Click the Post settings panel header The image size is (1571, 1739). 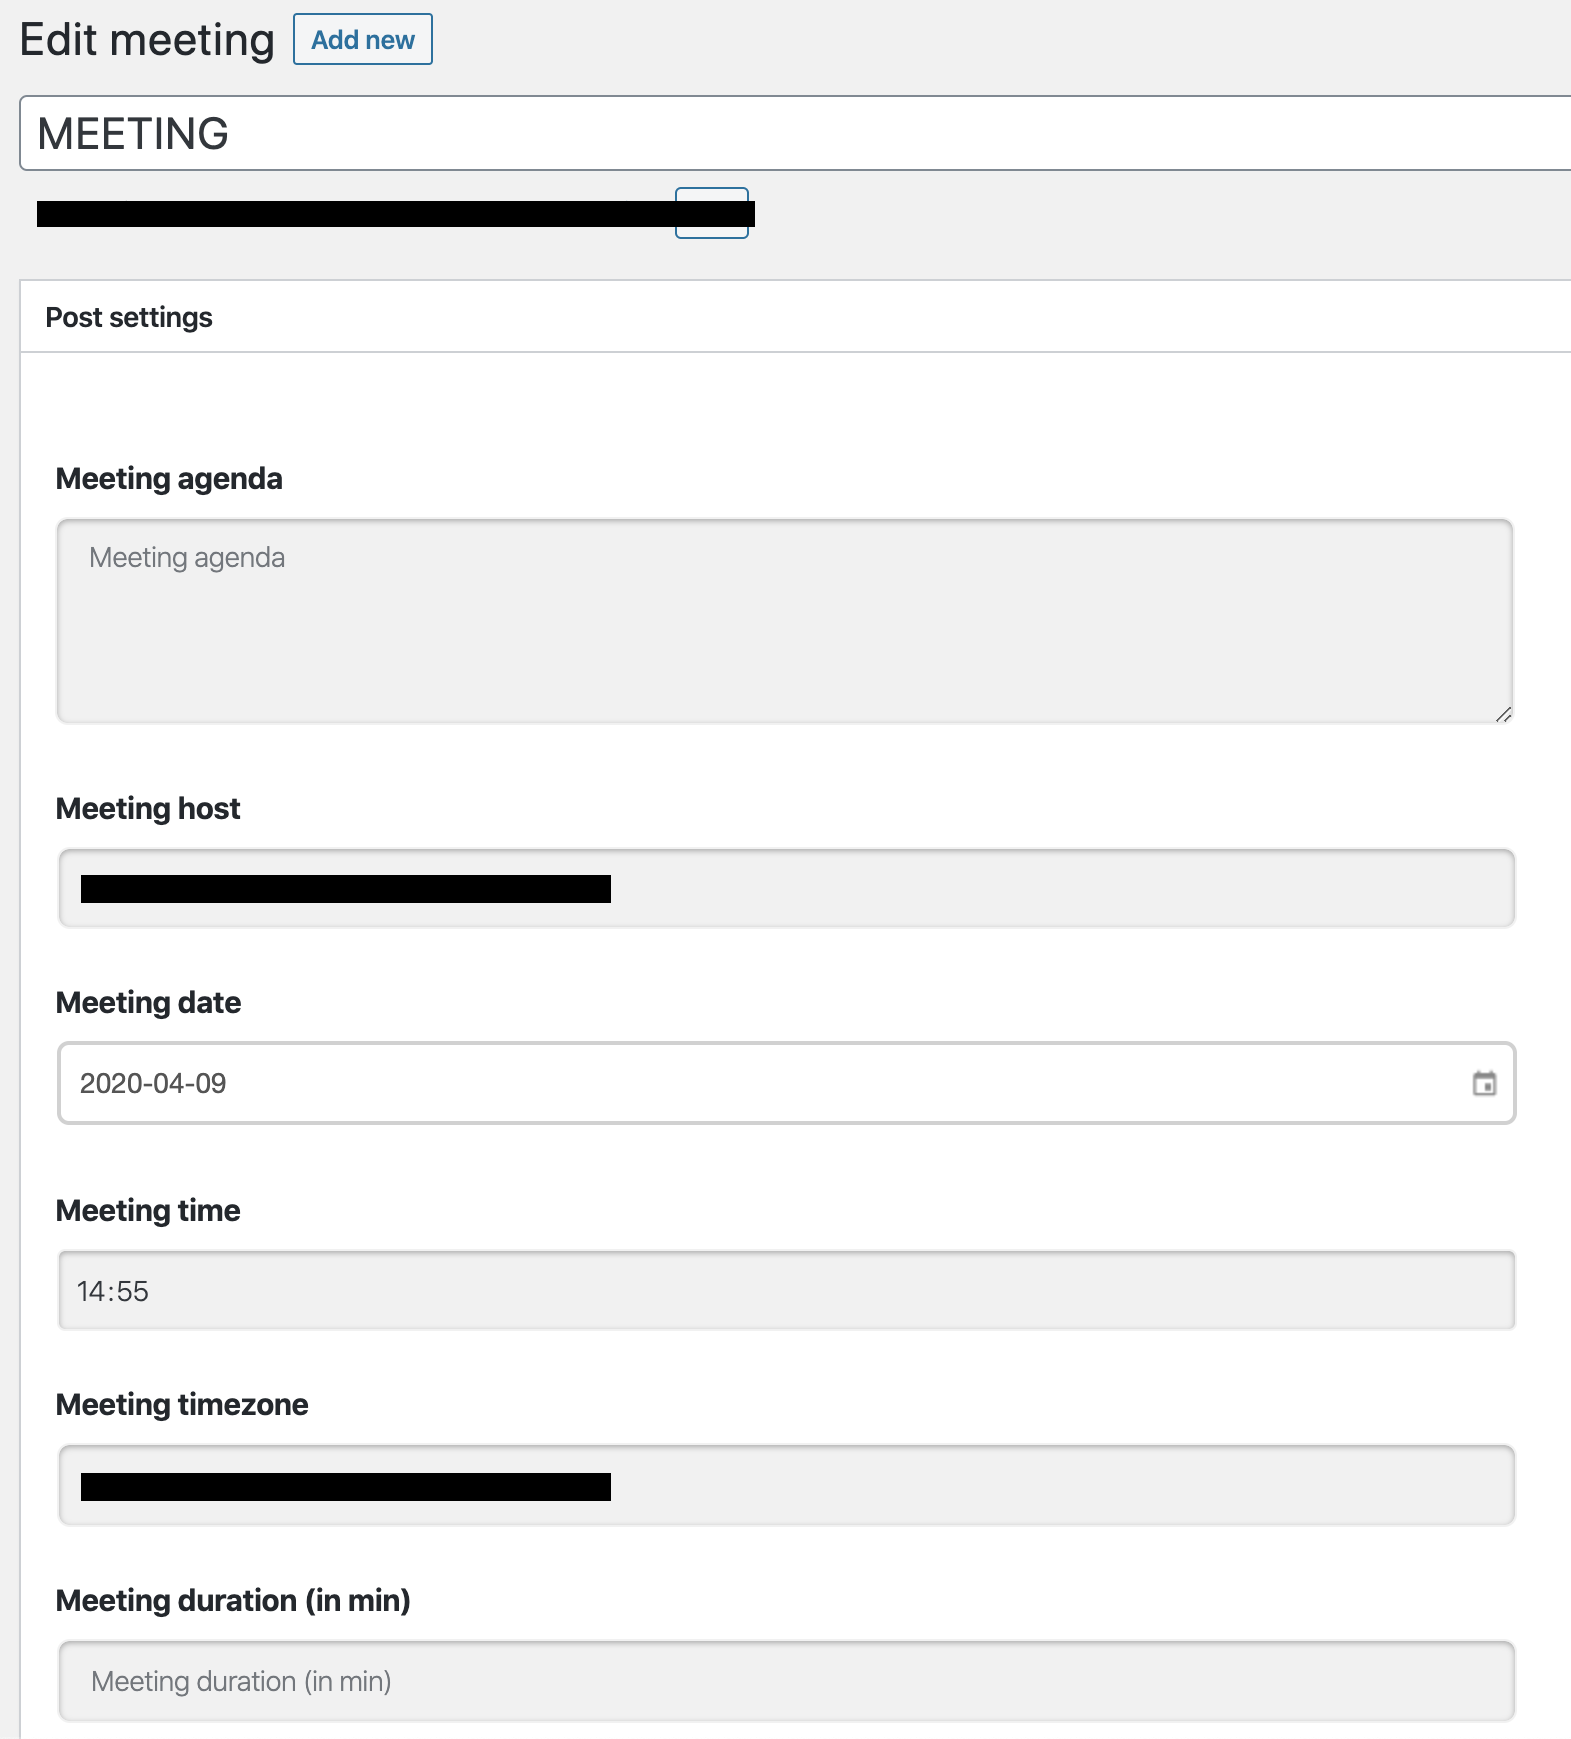[130, 317]
